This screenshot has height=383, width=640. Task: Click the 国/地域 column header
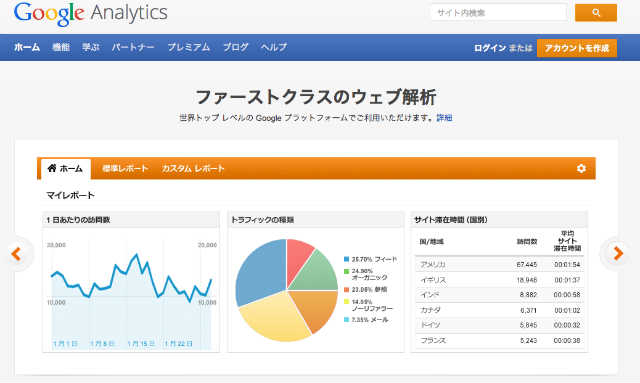(x=431, y=242)
